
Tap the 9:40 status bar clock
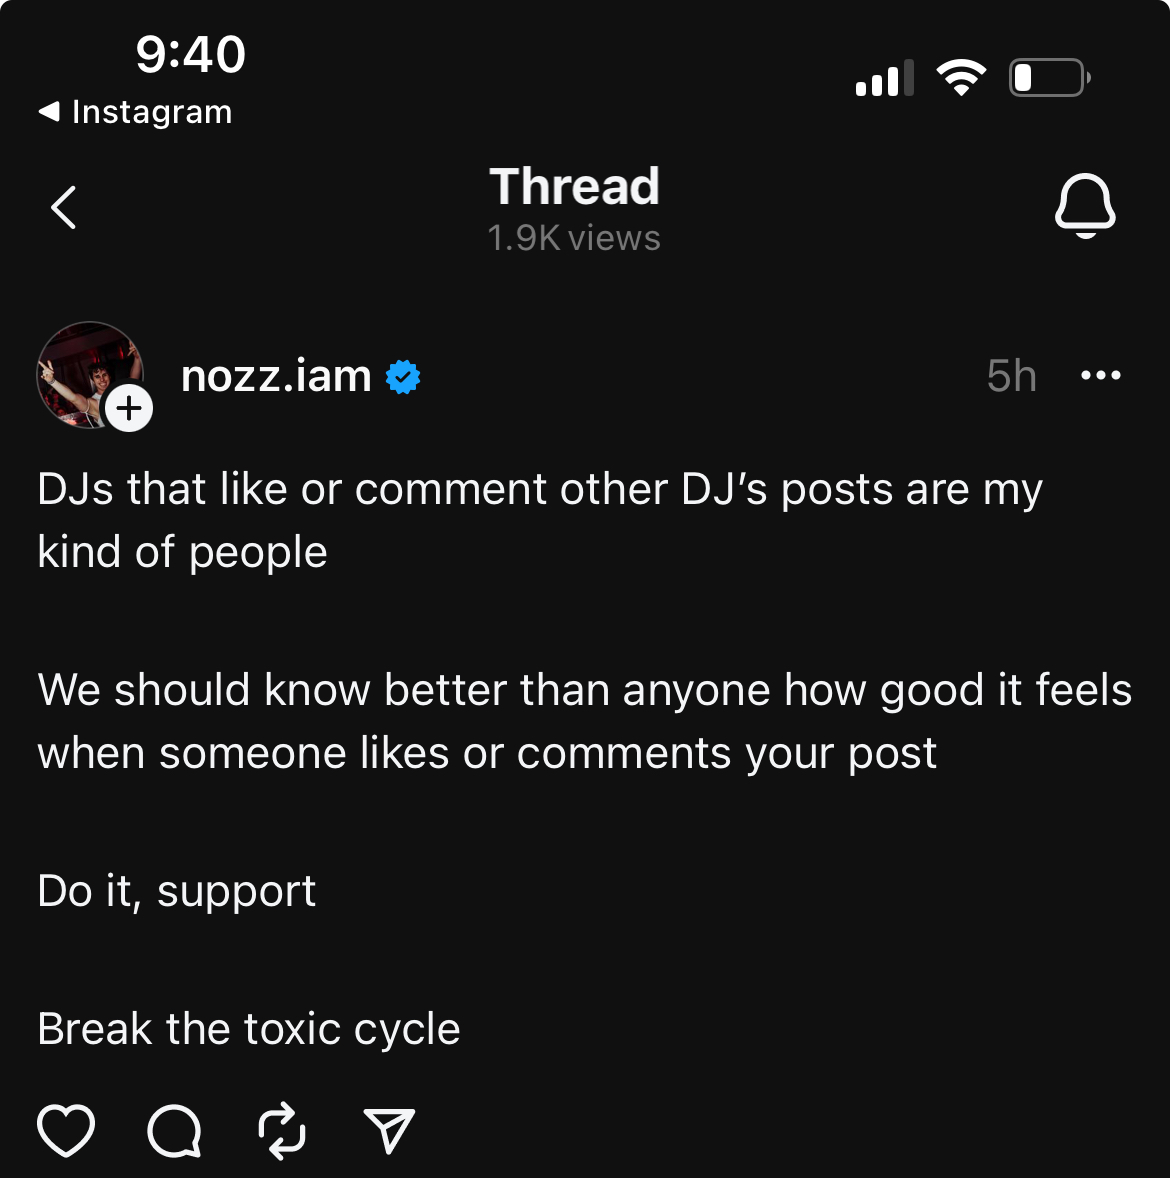coord(190,54)
